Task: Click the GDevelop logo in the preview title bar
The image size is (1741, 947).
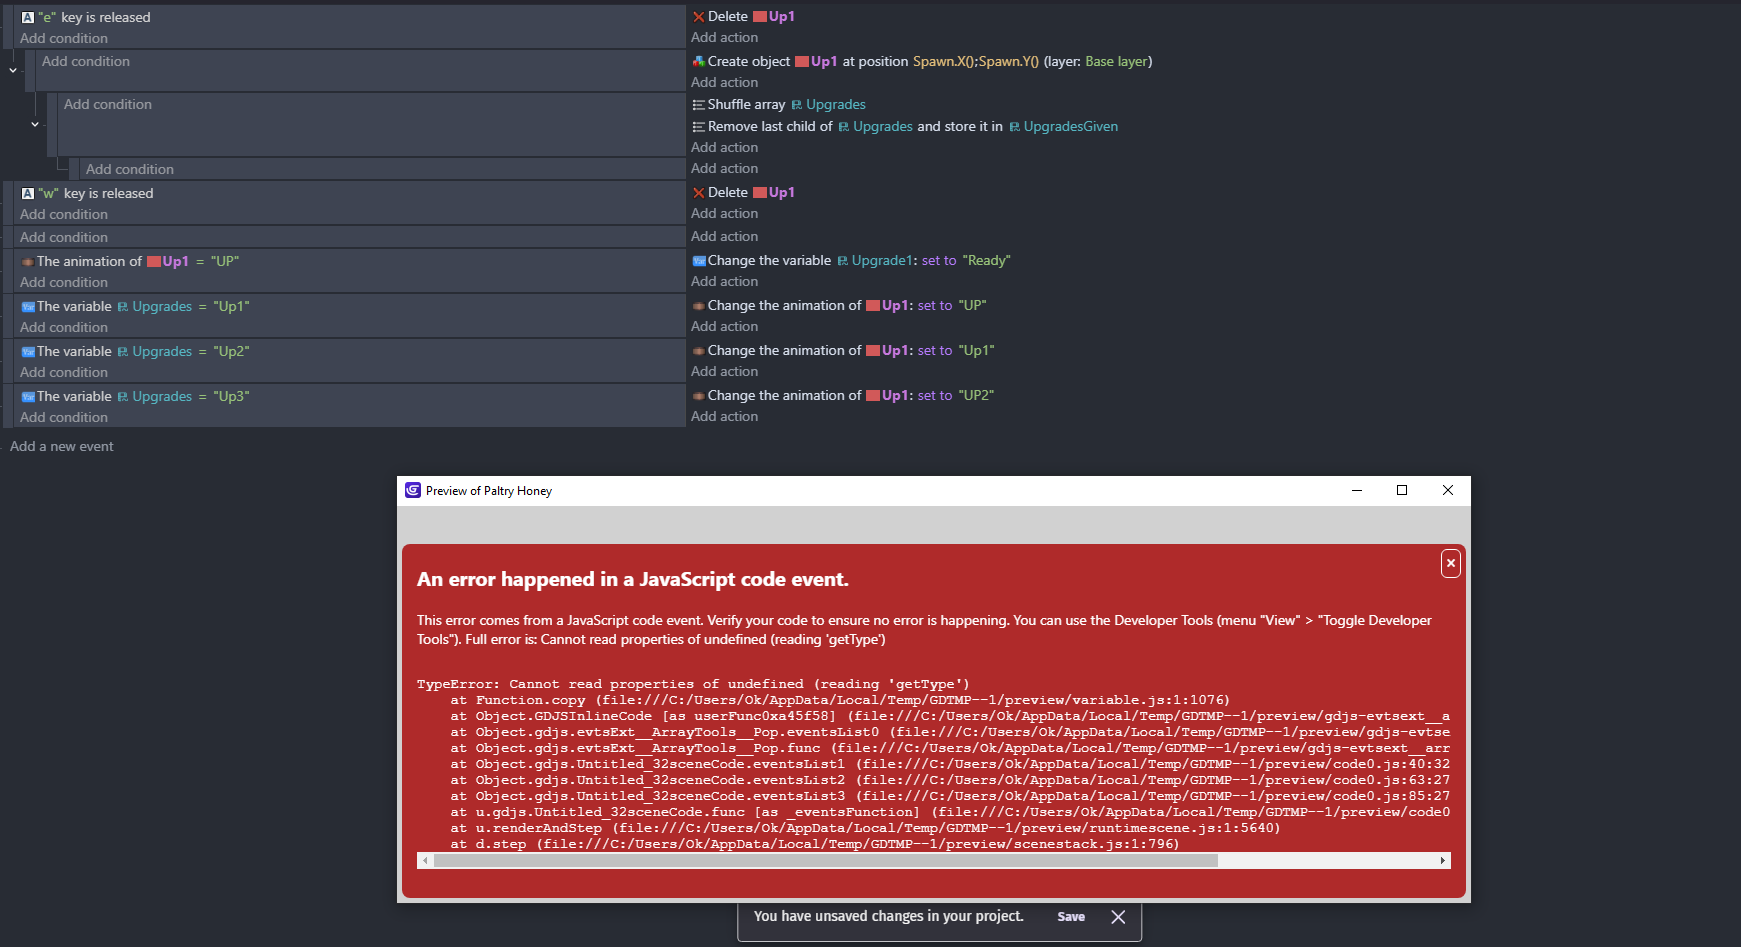Action: pyautogui.click(x=413, y=490)
